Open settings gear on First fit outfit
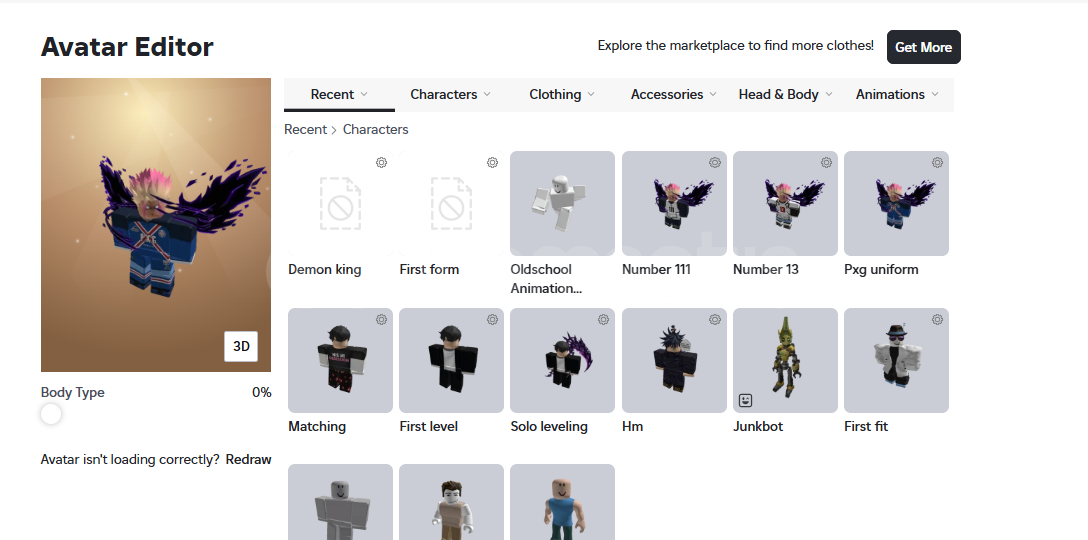1088x540 pixels. pyautogui.click(x=937, y=319)
